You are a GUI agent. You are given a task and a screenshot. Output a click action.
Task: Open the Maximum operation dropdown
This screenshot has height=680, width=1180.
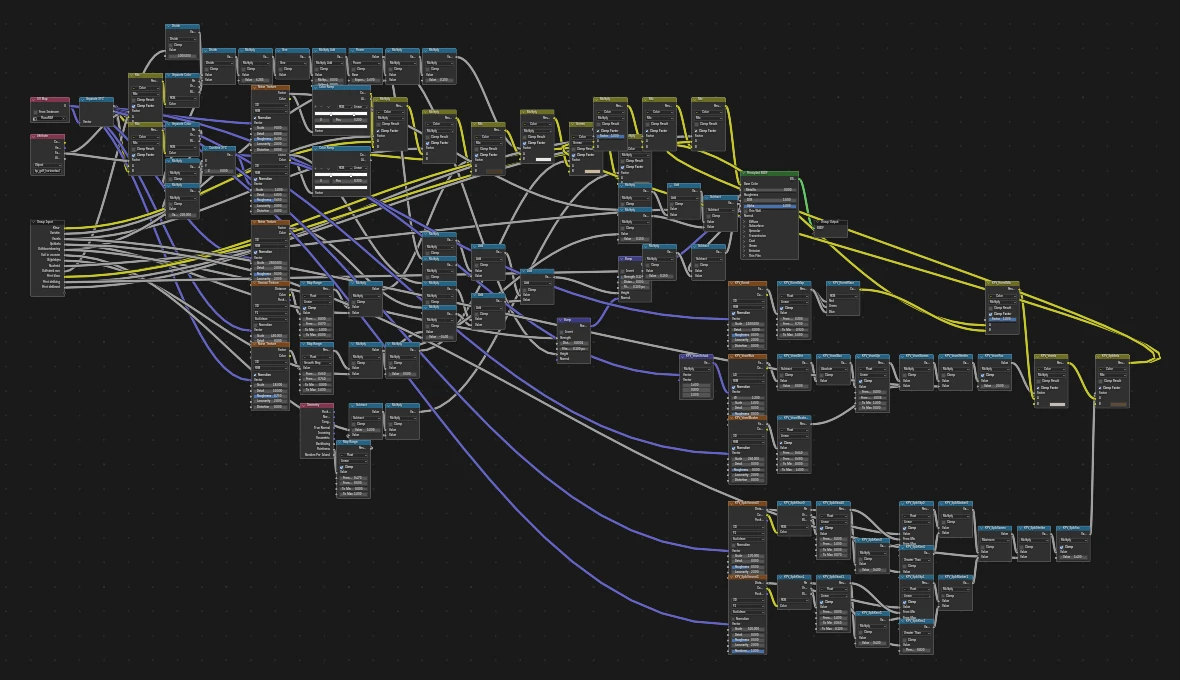(x=996, y=540)
